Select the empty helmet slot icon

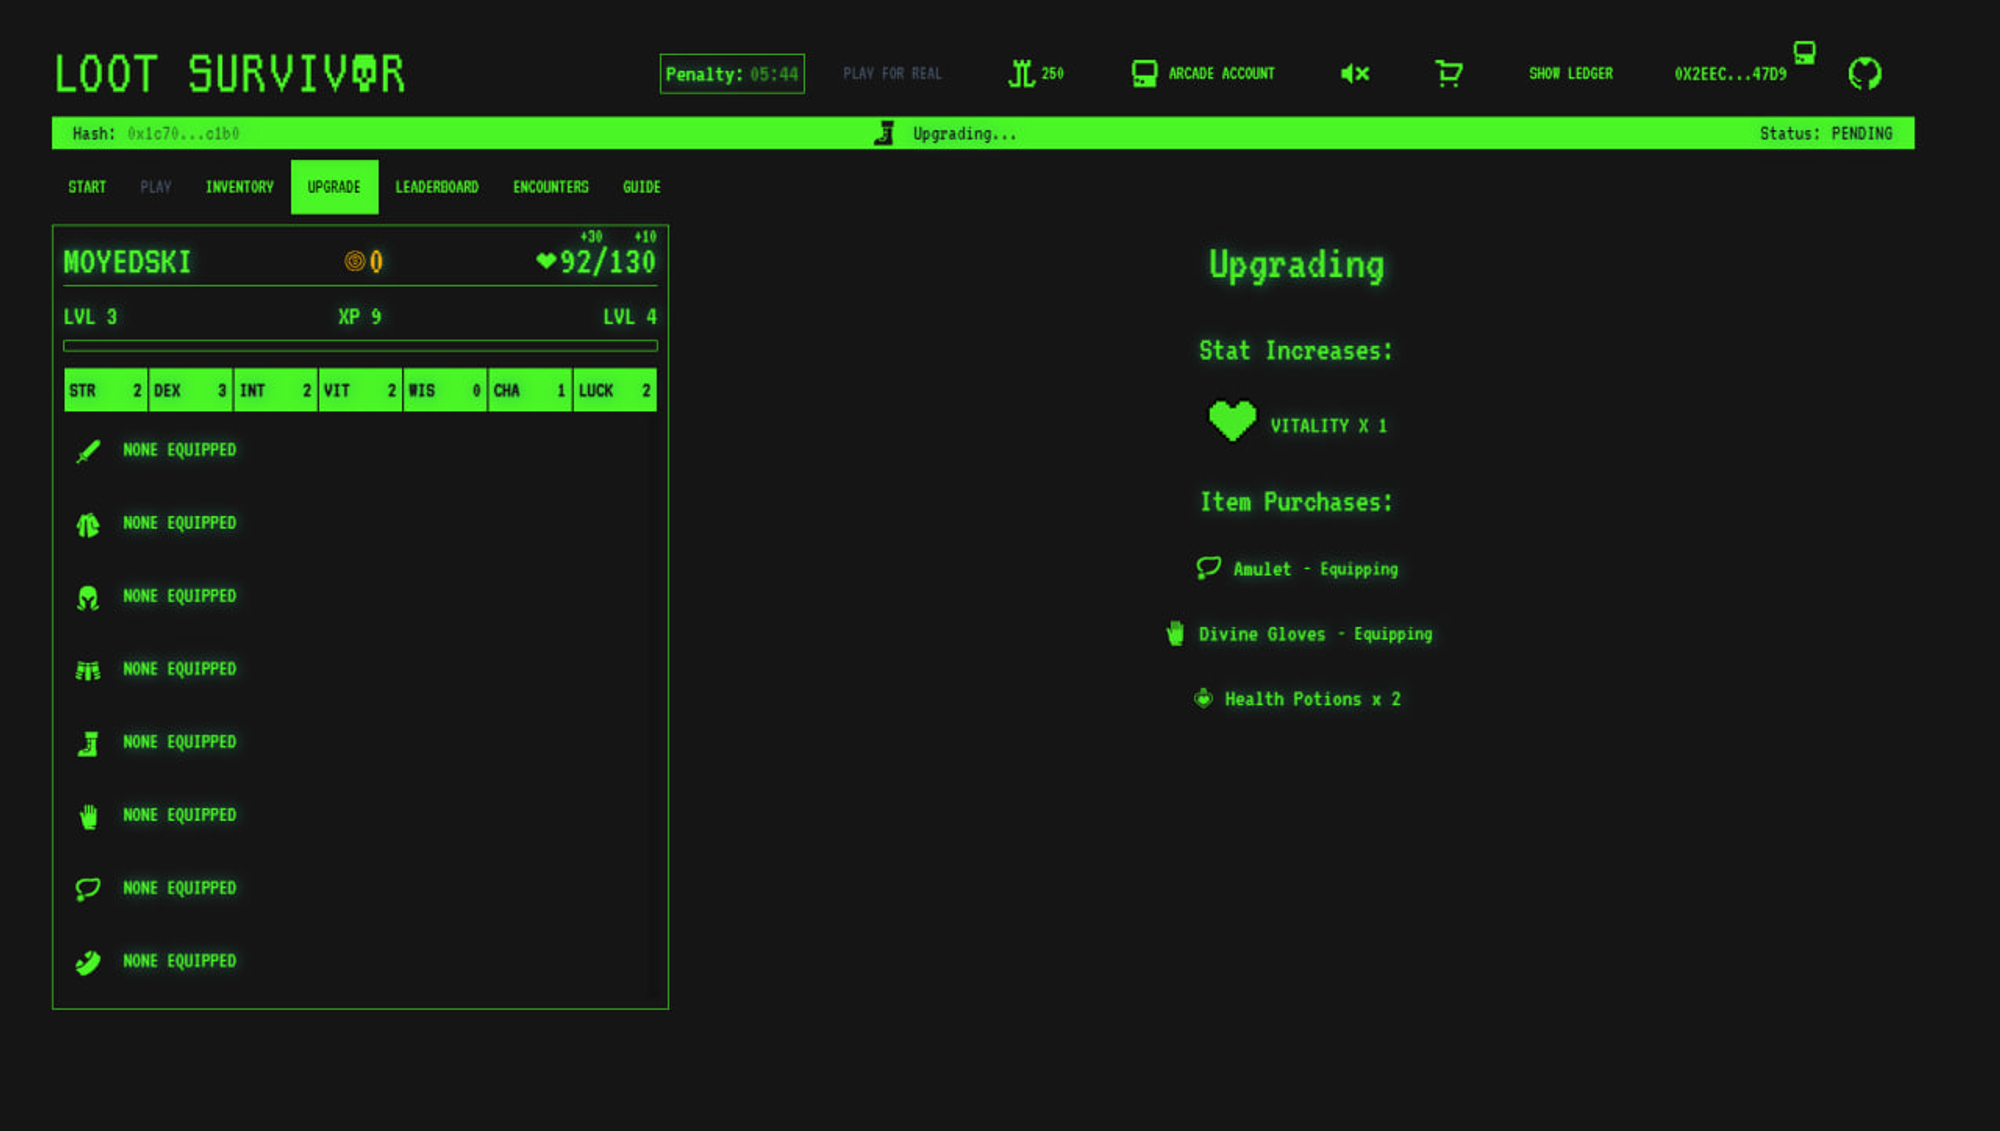[88, 597]
